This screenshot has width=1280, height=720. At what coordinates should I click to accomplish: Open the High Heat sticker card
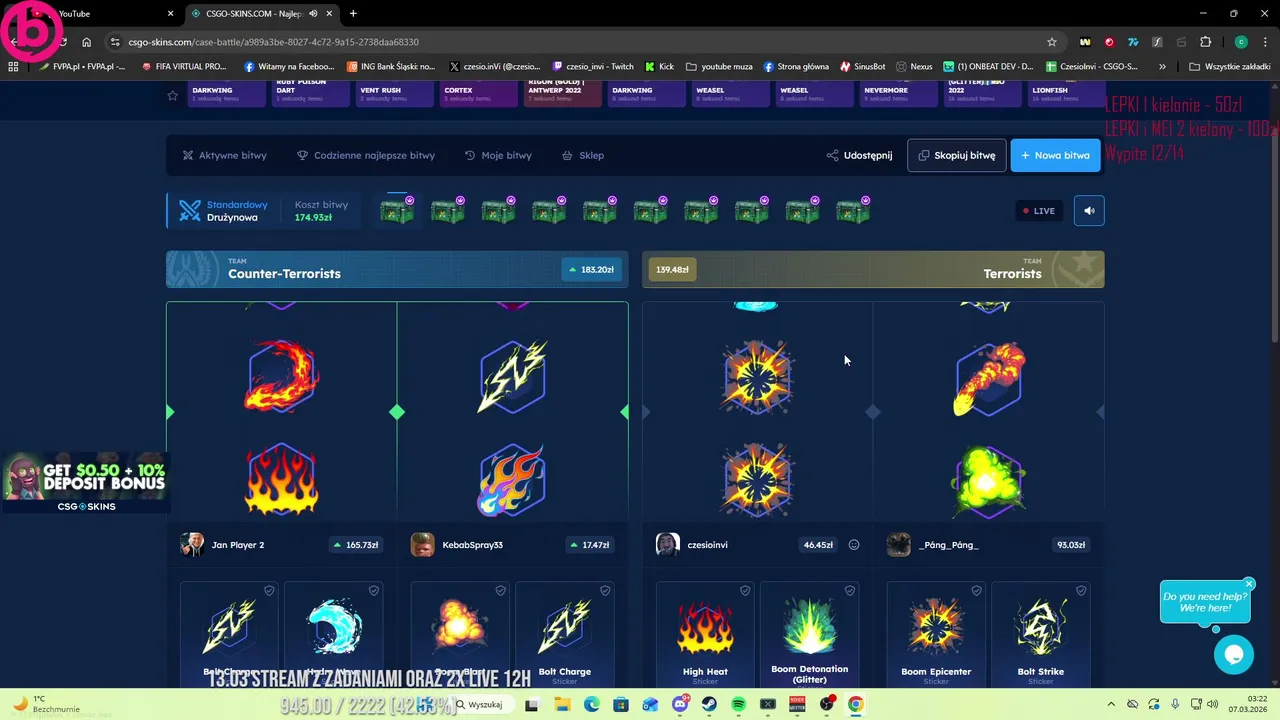point(705,634)
